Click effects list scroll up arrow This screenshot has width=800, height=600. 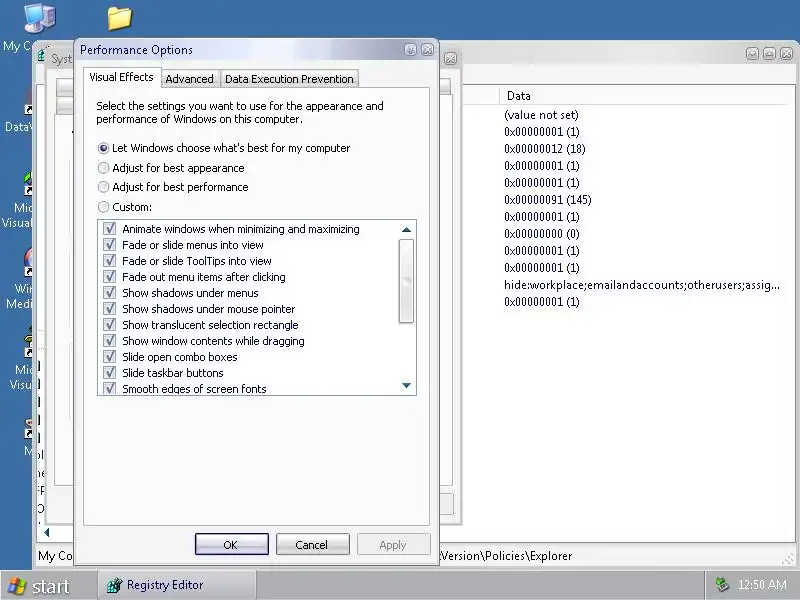(x=406, y=230)
